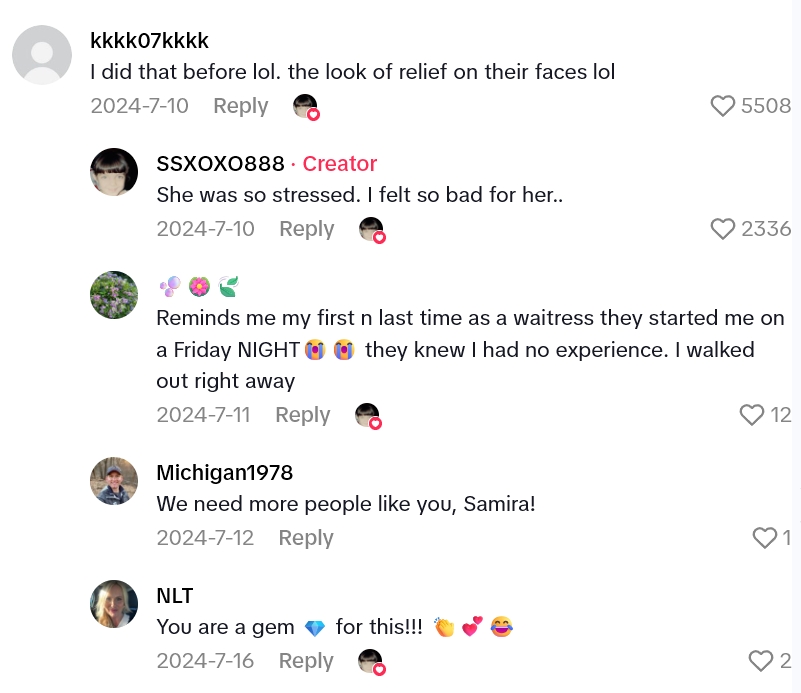Reply to NLT's gem comment
Viewport: 801px width, 693px height.
306,661
